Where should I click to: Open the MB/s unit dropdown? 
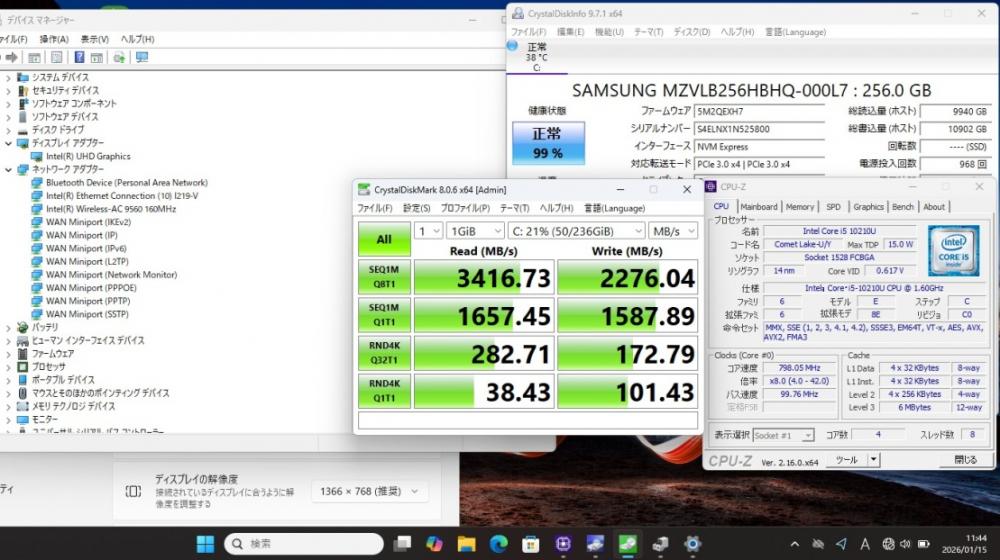pos(672,231)
